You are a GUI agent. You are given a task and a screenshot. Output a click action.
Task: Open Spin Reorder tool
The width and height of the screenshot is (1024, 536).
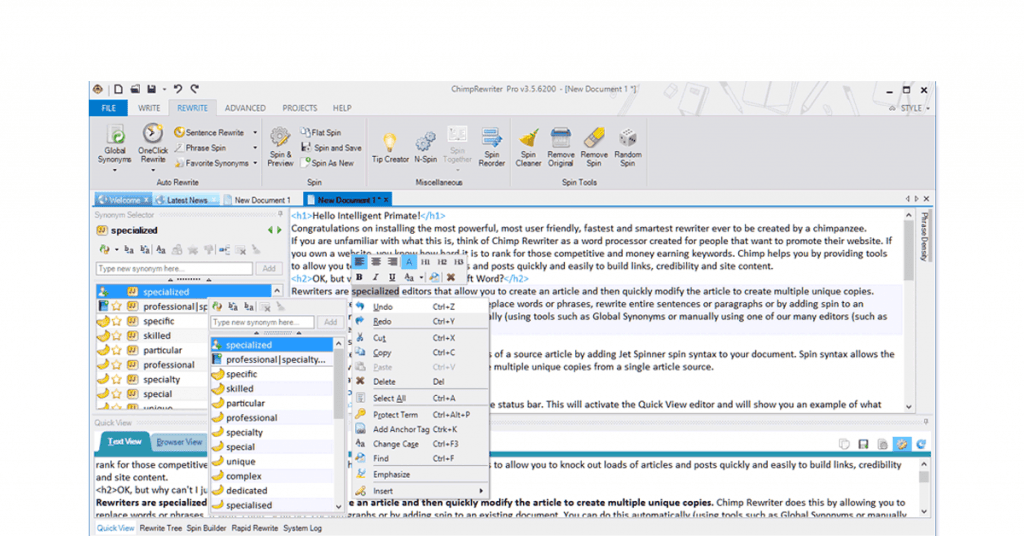491,147
